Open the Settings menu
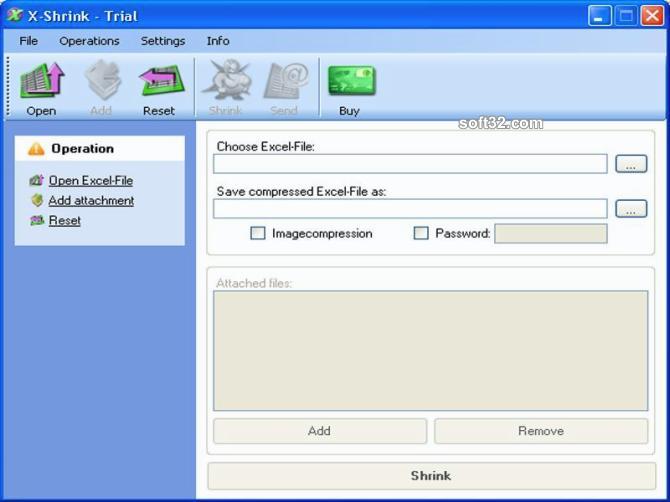670x502 pixels. (163, 41)
